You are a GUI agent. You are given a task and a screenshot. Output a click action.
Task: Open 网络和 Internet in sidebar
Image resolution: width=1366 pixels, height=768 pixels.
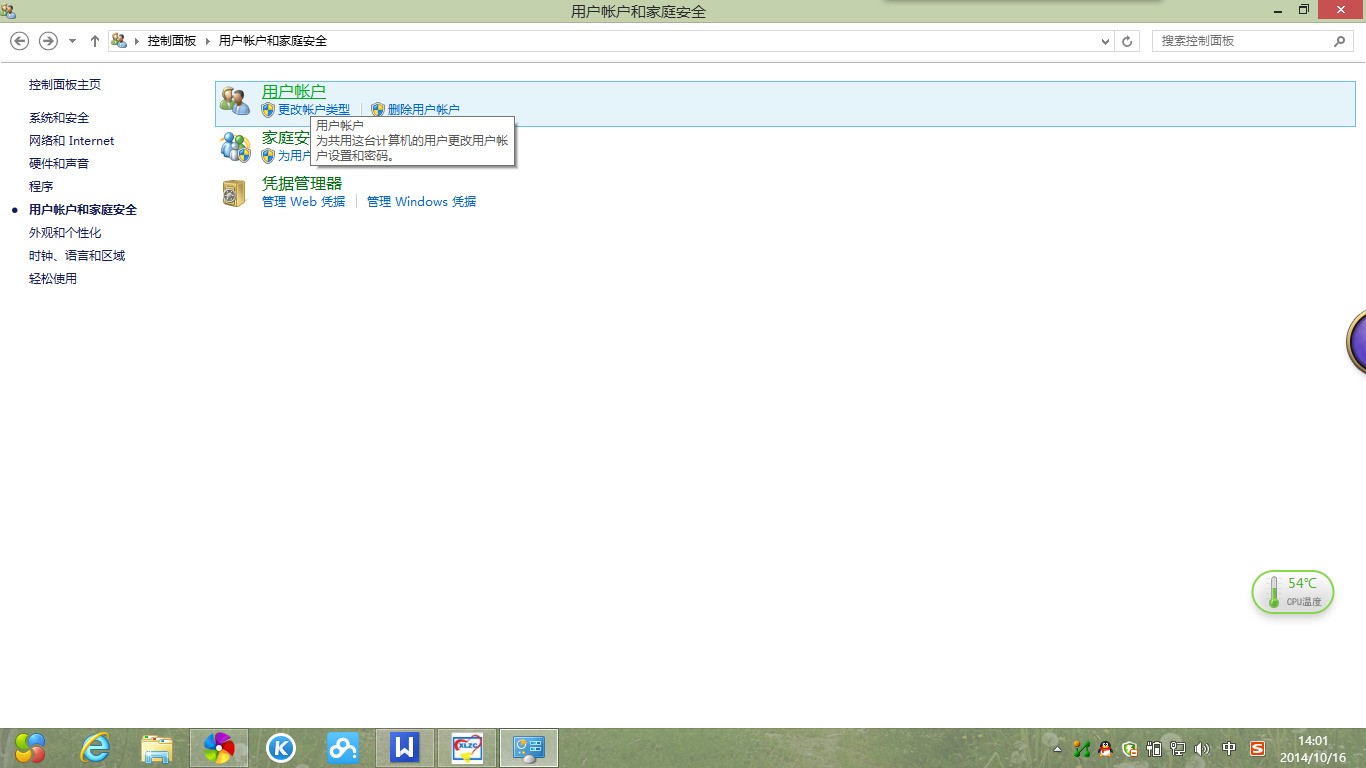[x=72, y=141]
